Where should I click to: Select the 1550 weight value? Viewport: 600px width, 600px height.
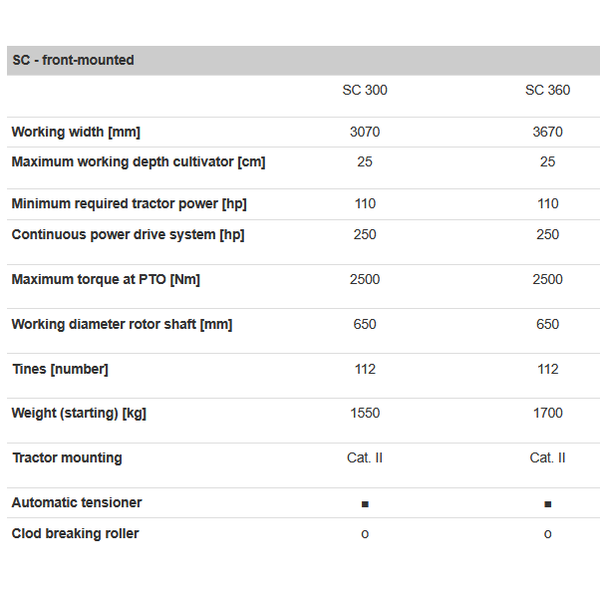(364, 413)
